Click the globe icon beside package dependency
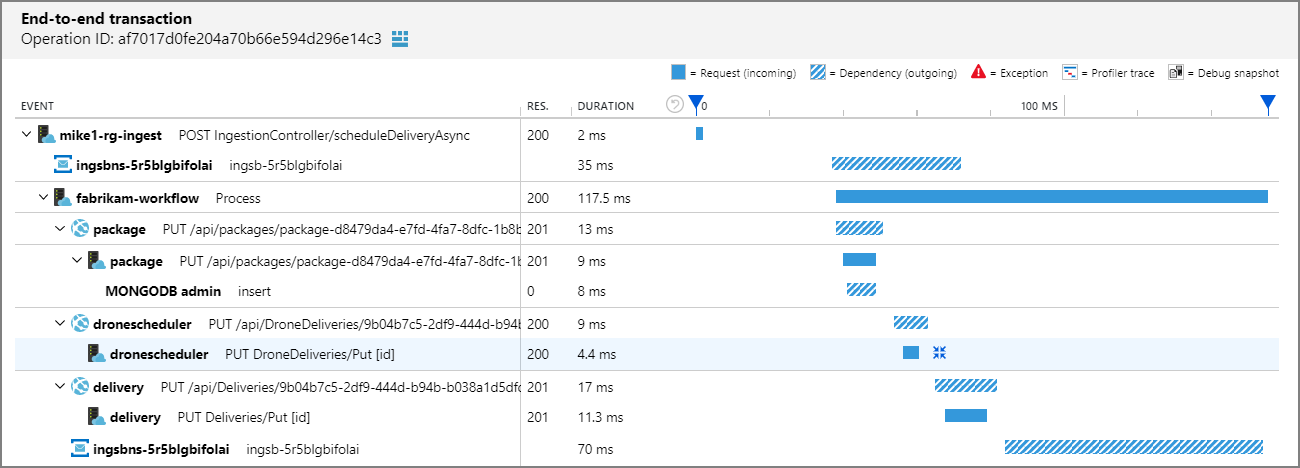Image resolution: width=1300 pixels, height=468 pixels. (x=79, y=229)
